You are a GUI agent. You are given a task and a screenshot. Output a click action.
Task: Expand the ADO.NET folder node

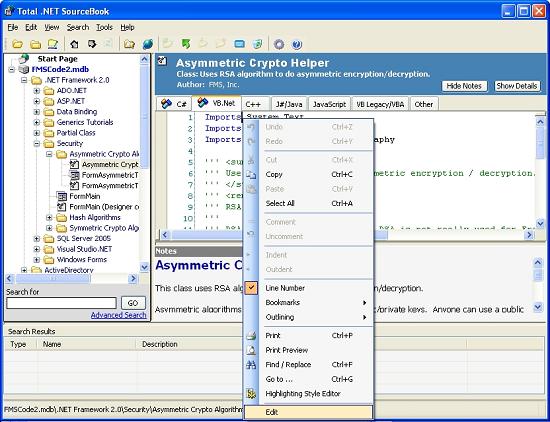tap(36, 91)
